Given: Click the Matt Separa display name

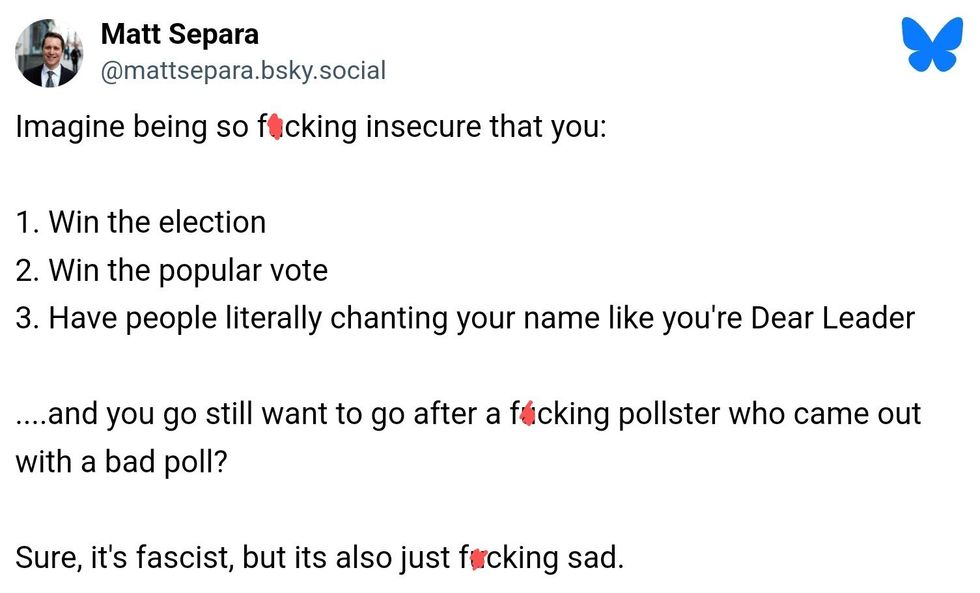Looking at the screenshot, I should click(179, 35).
